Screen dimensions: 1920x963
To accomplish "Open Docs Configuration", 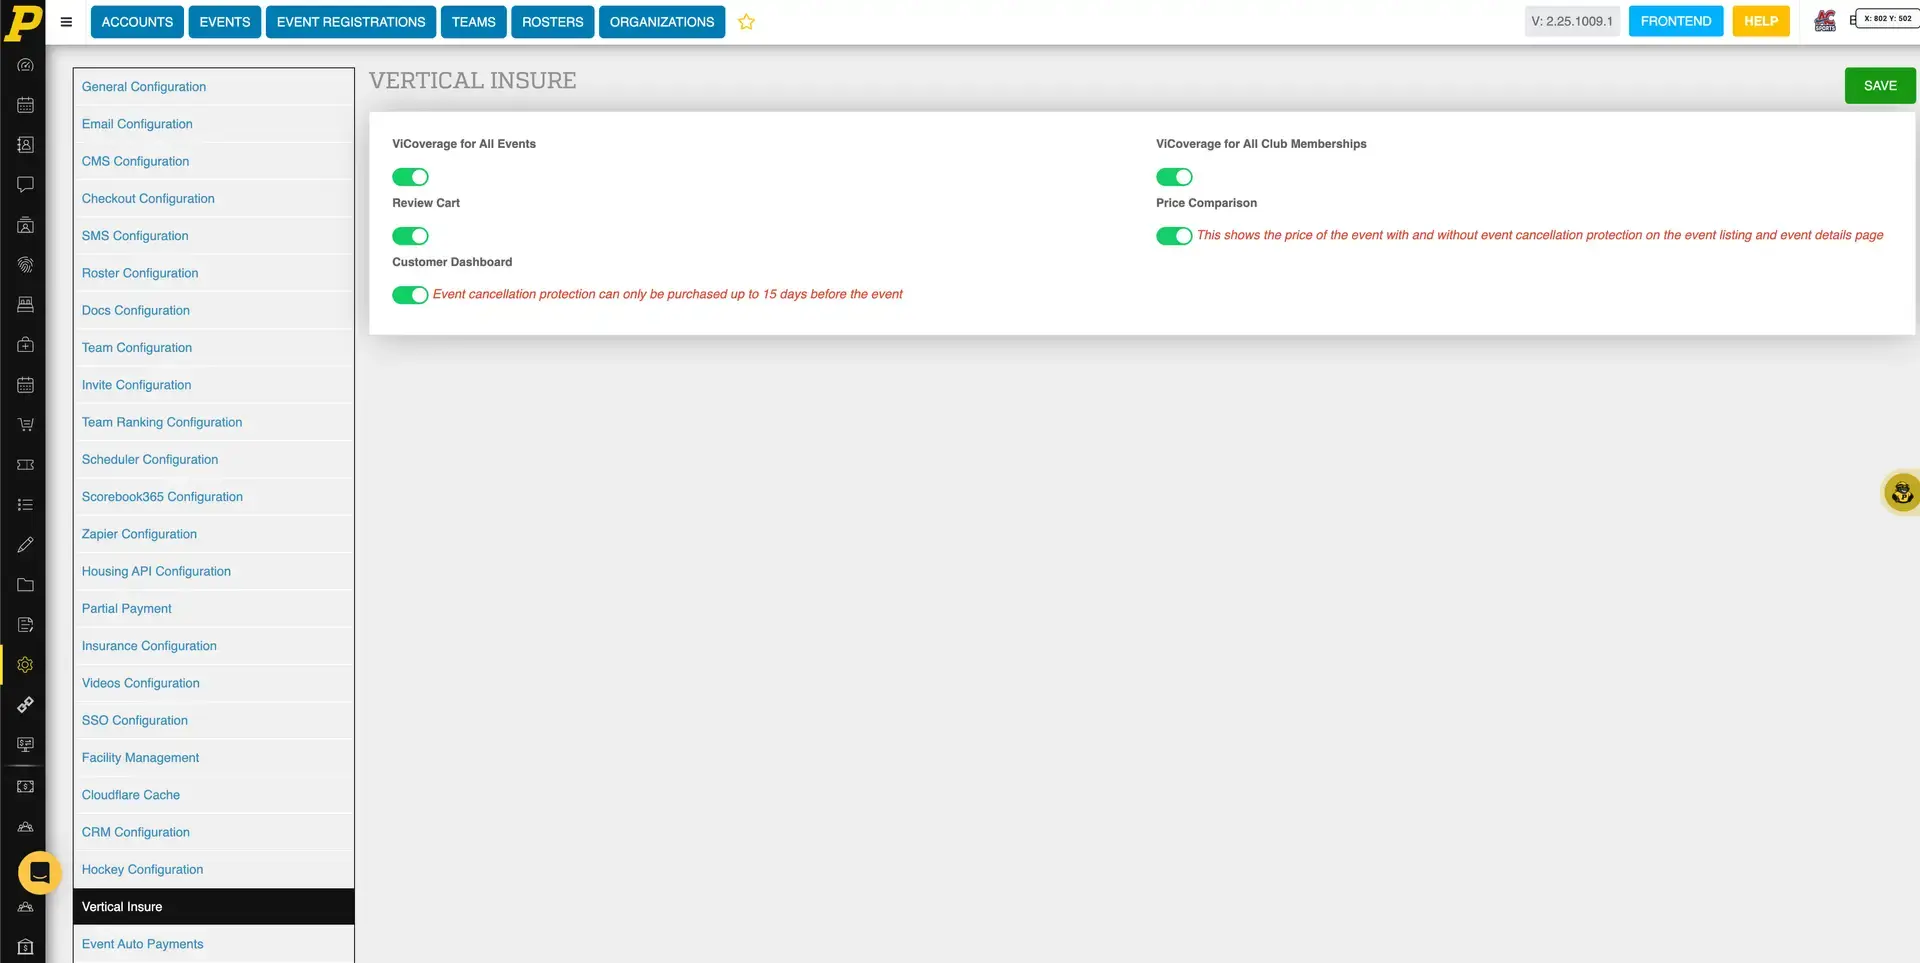I will point(213,311).
